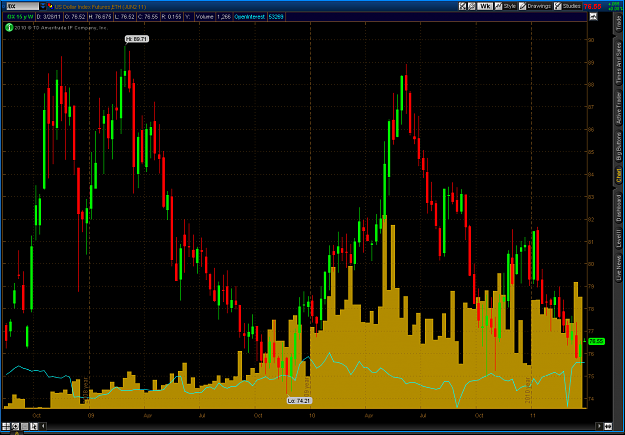Click the horizontal expand icon at bottom-right
Image resolution: width=625 pixels, height=435 pixels.
pyautogui.click(x=608, y=426)
